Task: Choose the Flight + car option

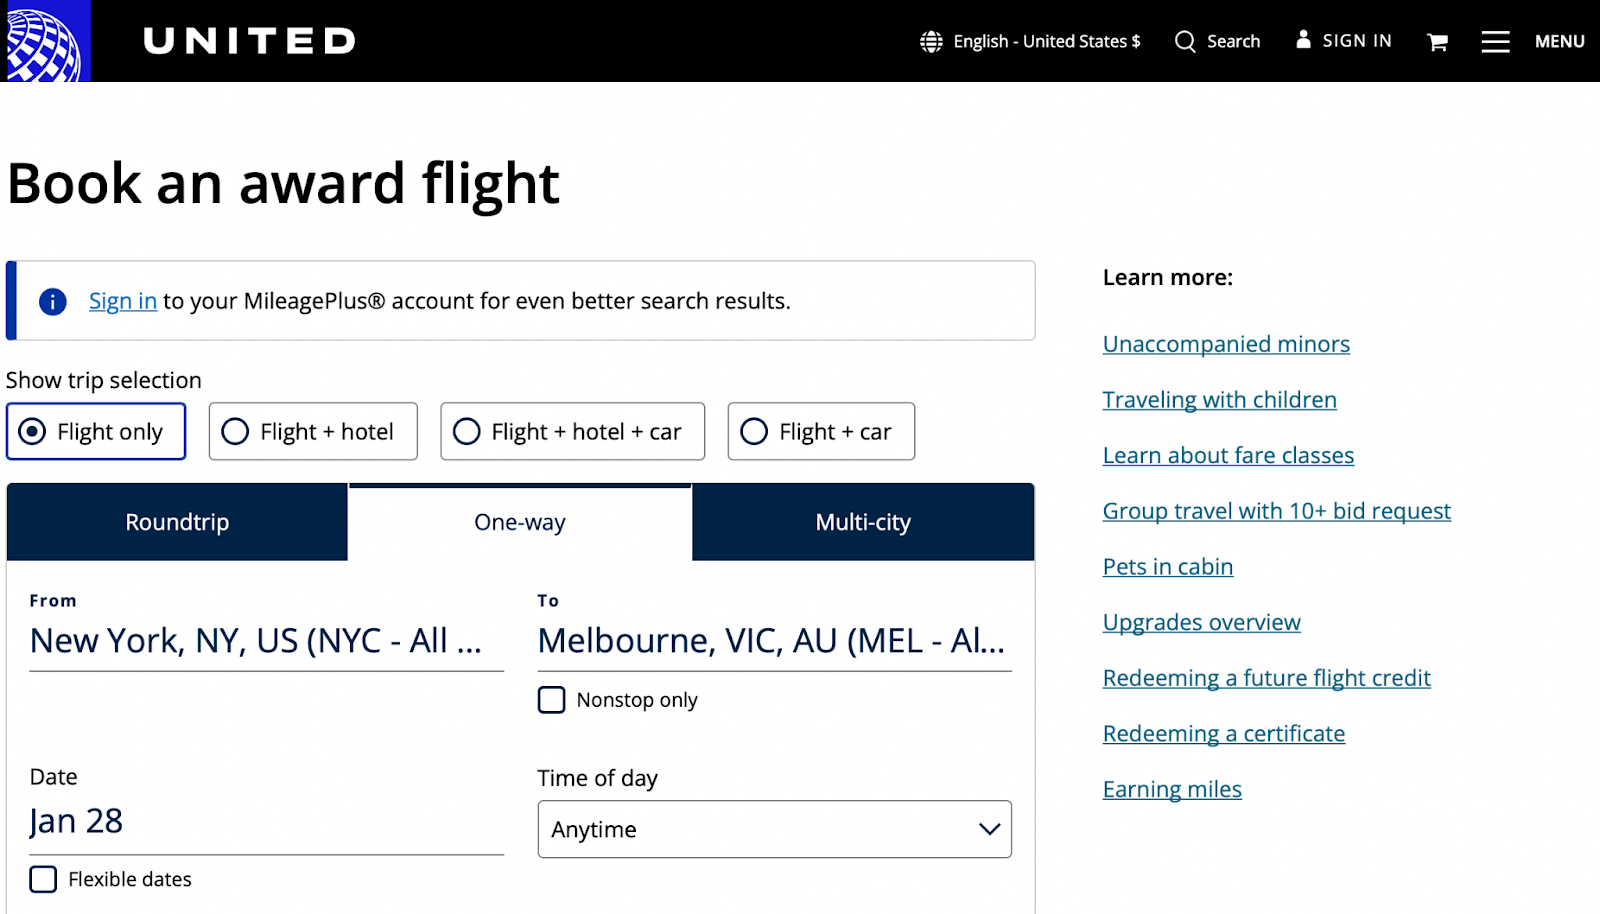Action: click(821, 431)
